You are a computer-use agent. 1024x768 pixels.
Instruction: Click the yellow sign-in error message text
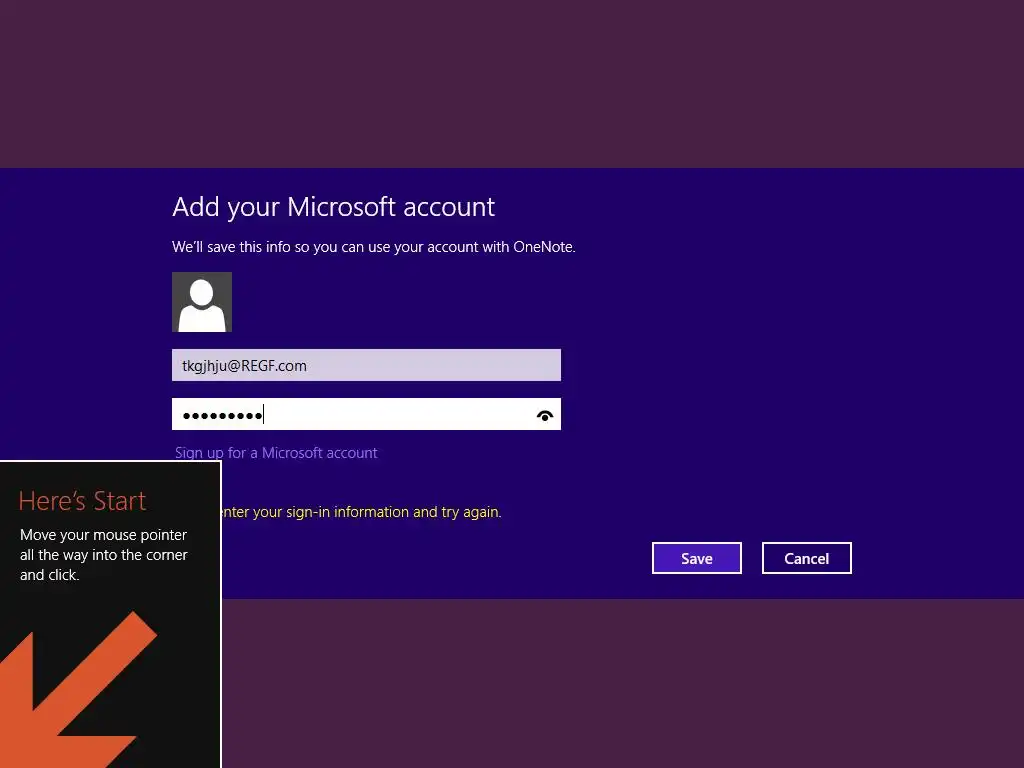(362, 512)
